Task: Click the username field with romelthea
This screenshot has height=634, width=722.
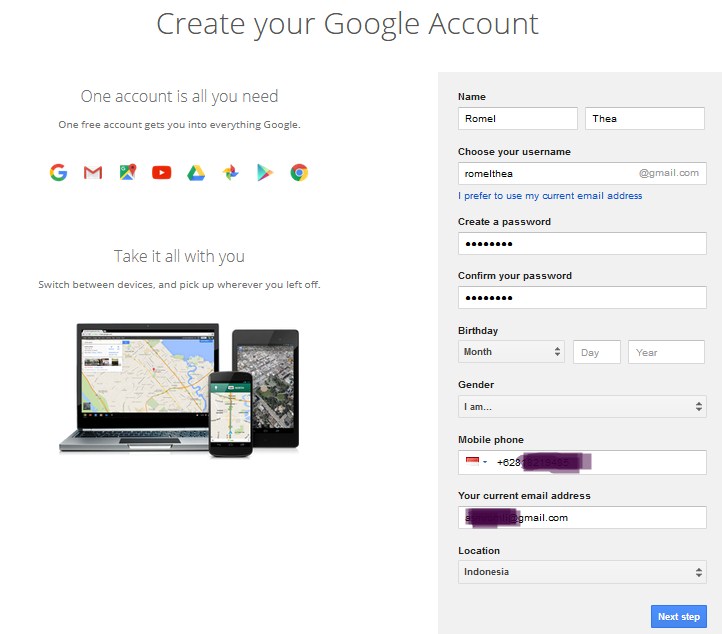Action: (582, 173)
